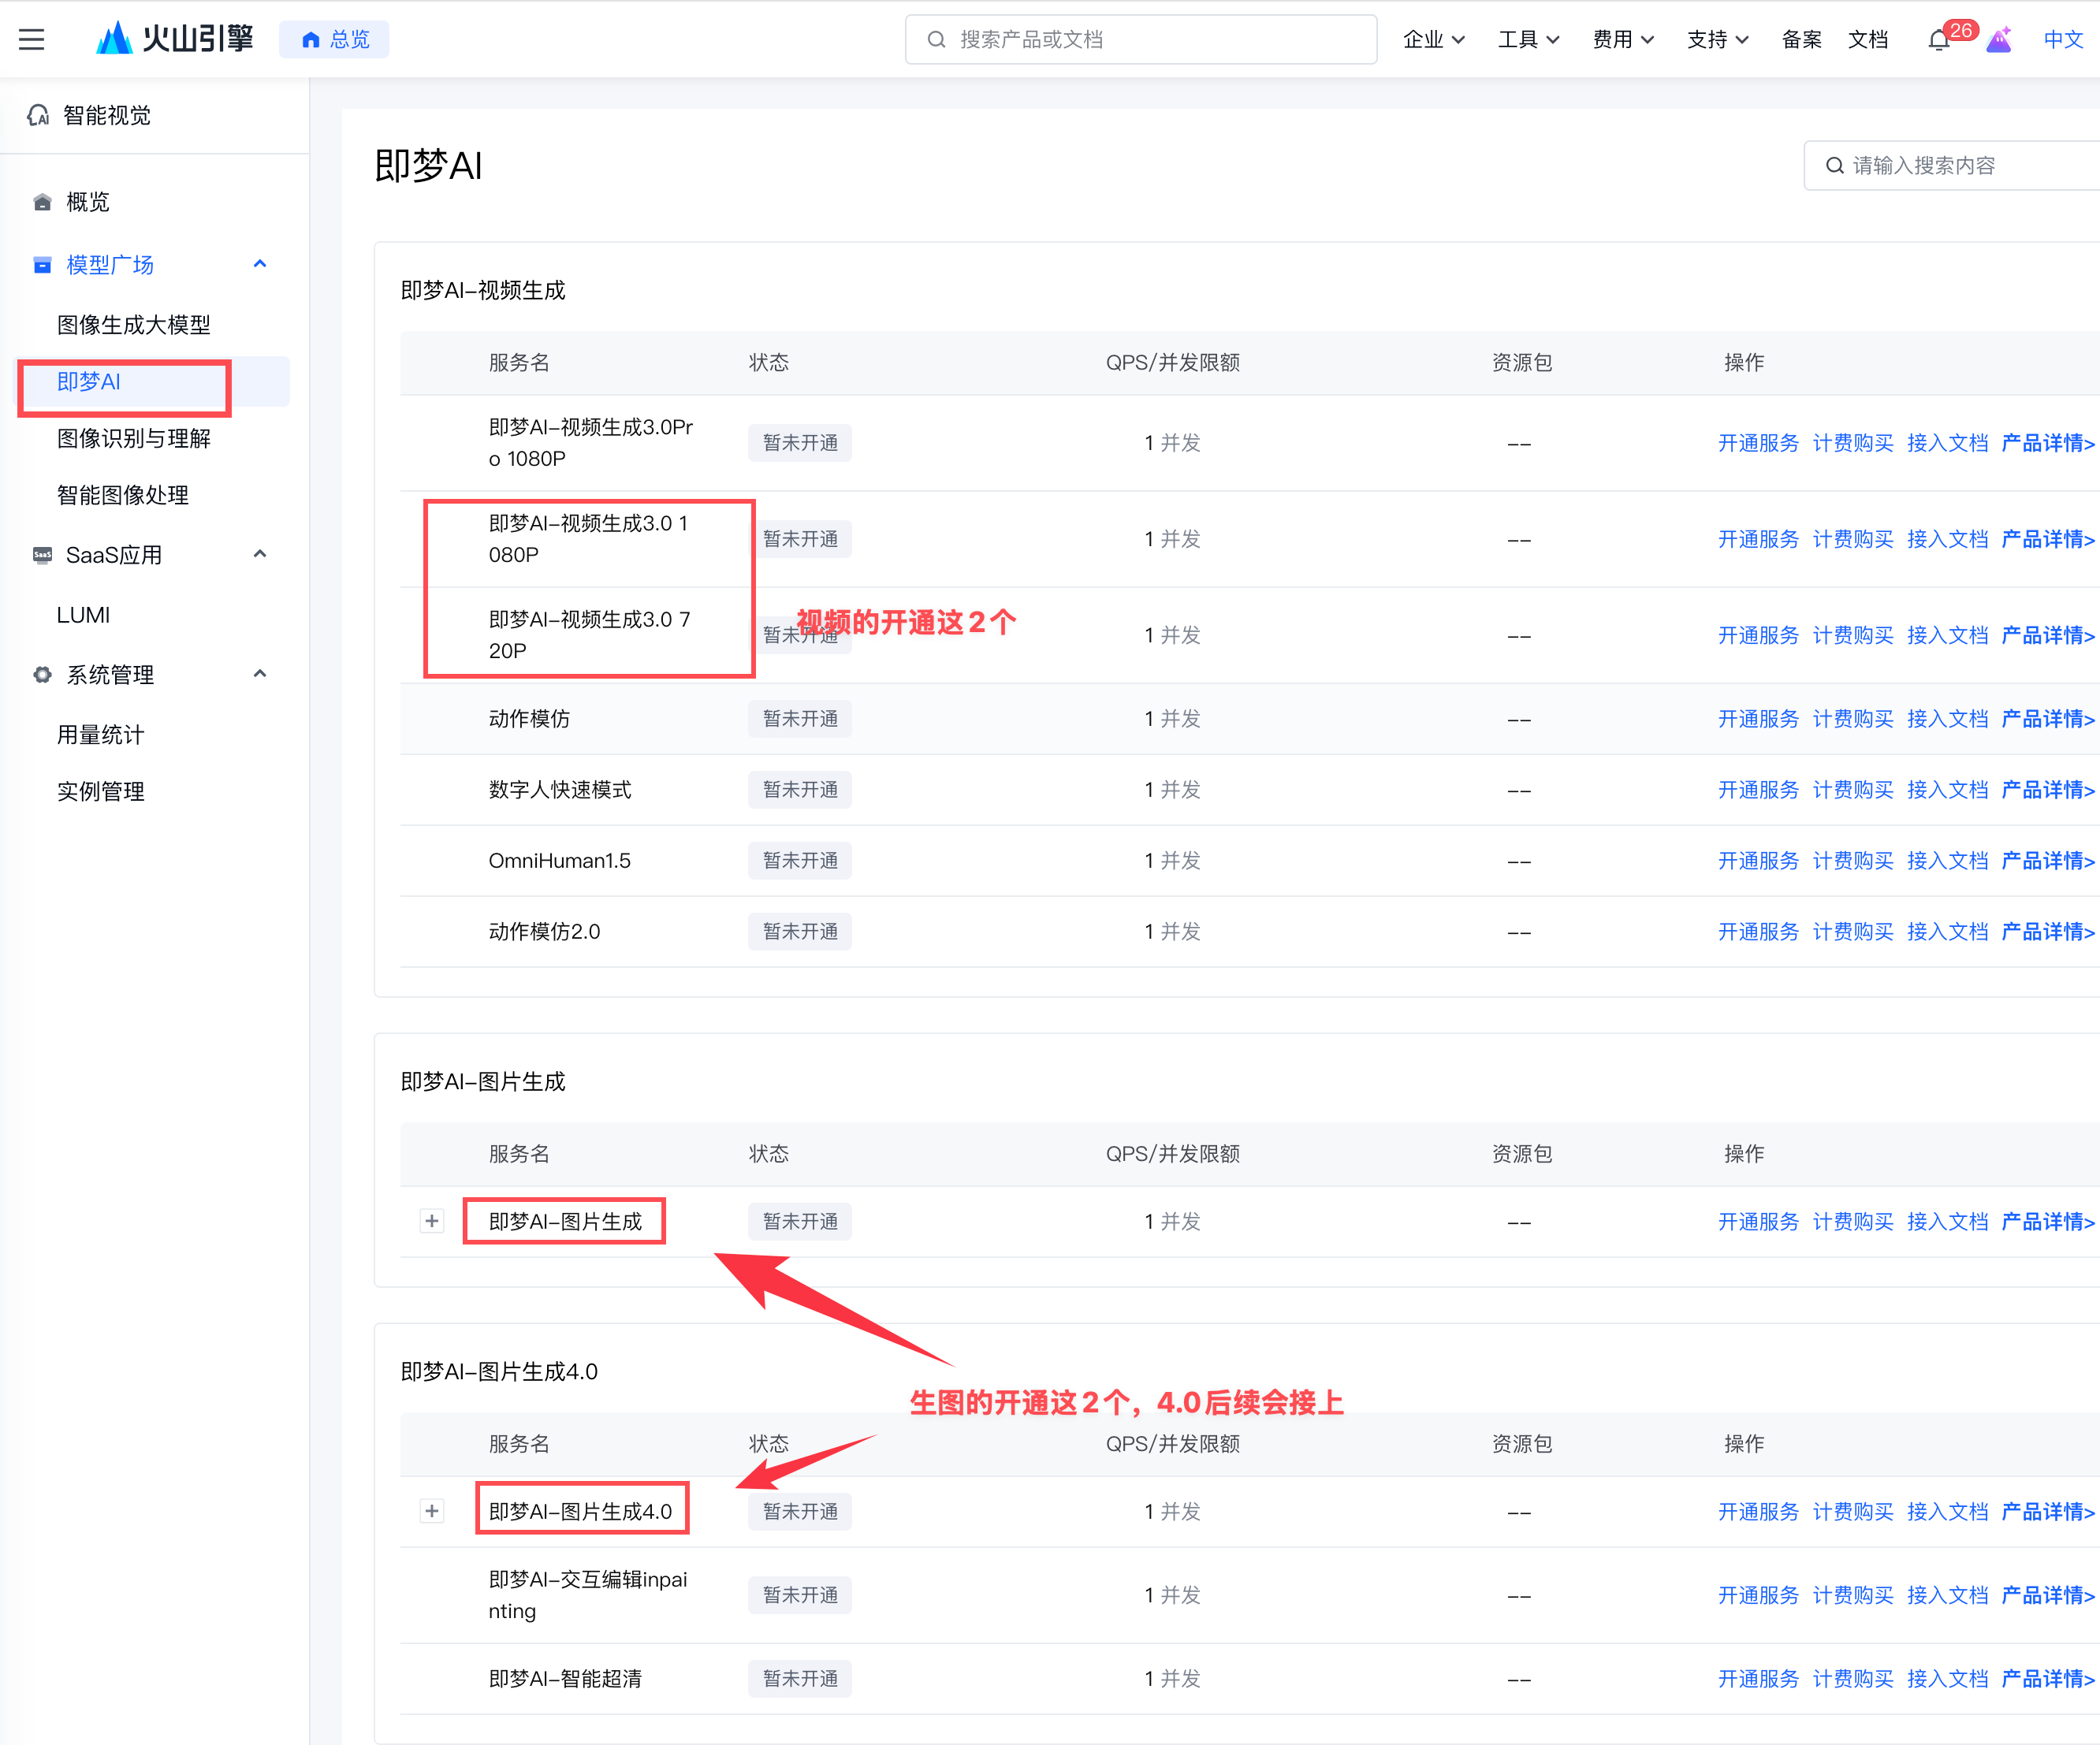Open the 备案 link in the top bar
2100x1745 pixels.
coord(1801,40)
